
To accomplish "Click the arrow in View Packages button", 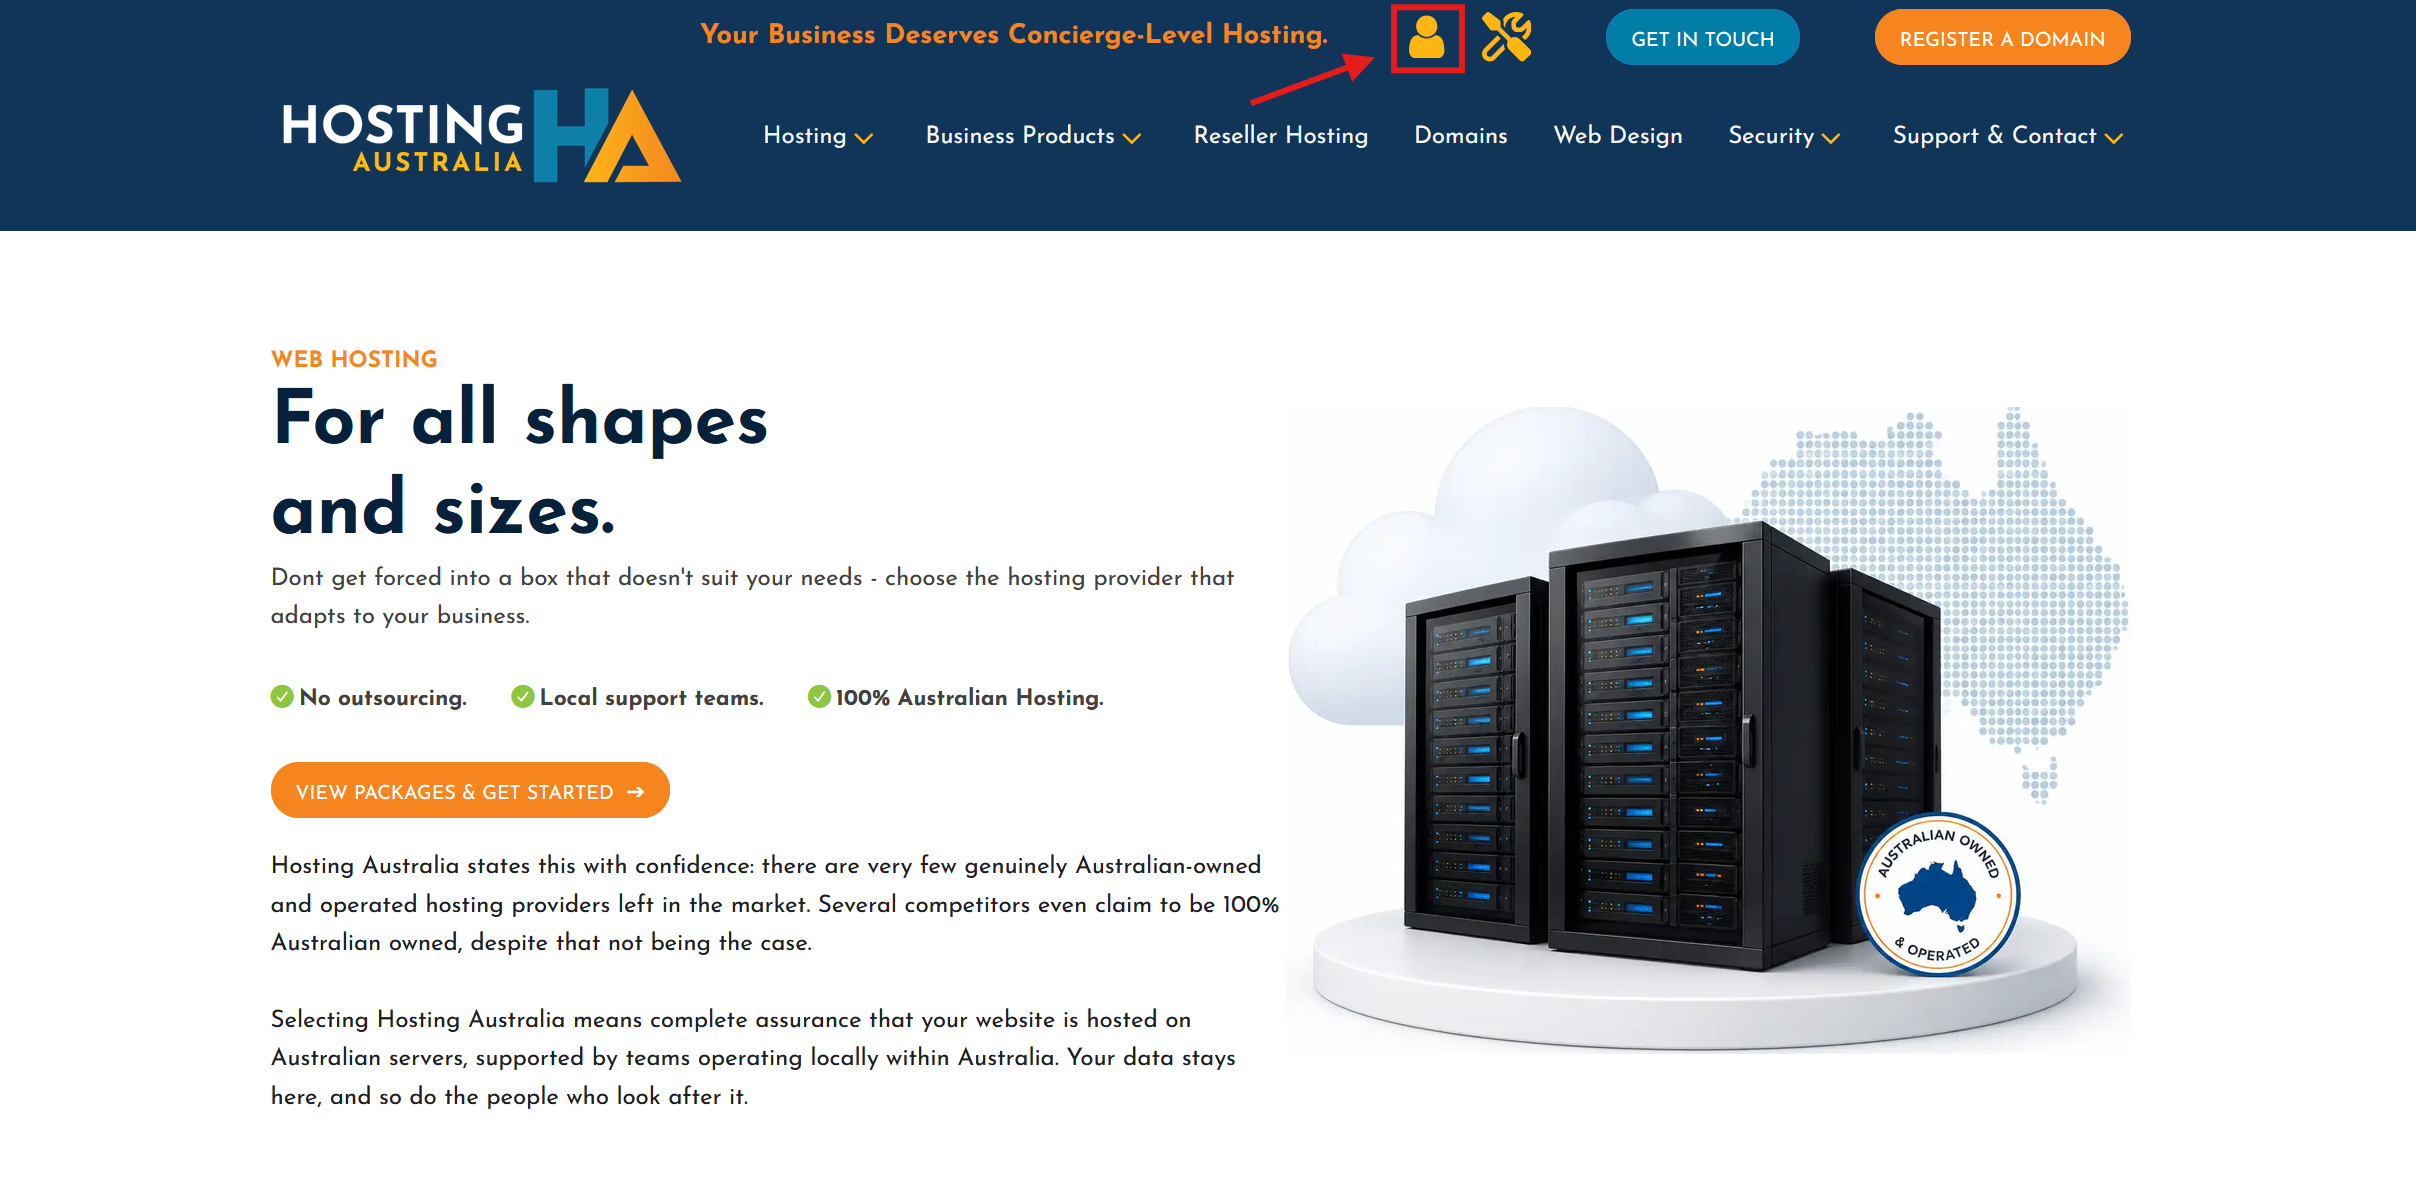I will pyautogui.click(x=635, y=792).
